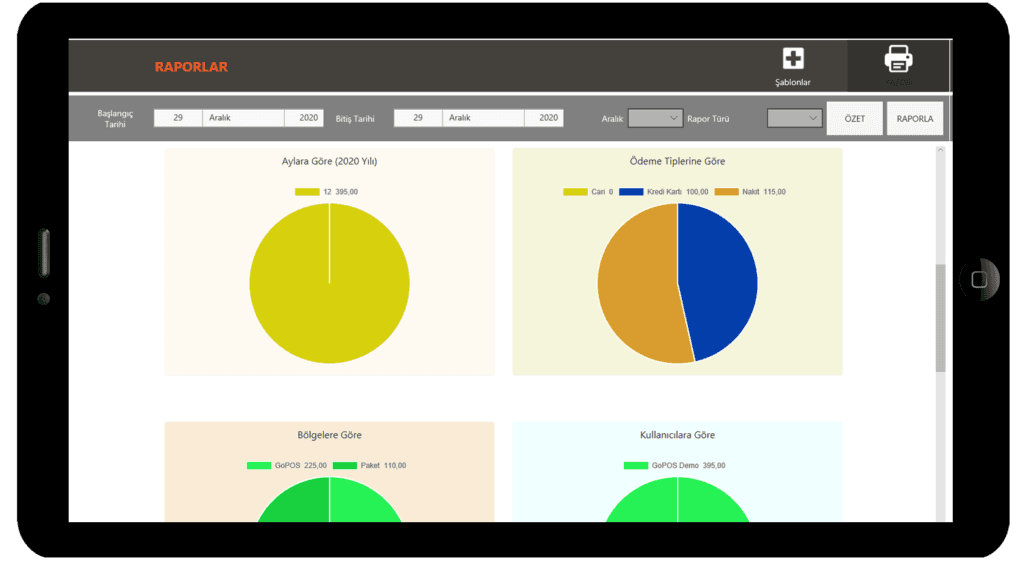Click the printer icon in the header
The height and width of the screenshot is (564, 1024).
pyautogui.click(x=899, y=59)
